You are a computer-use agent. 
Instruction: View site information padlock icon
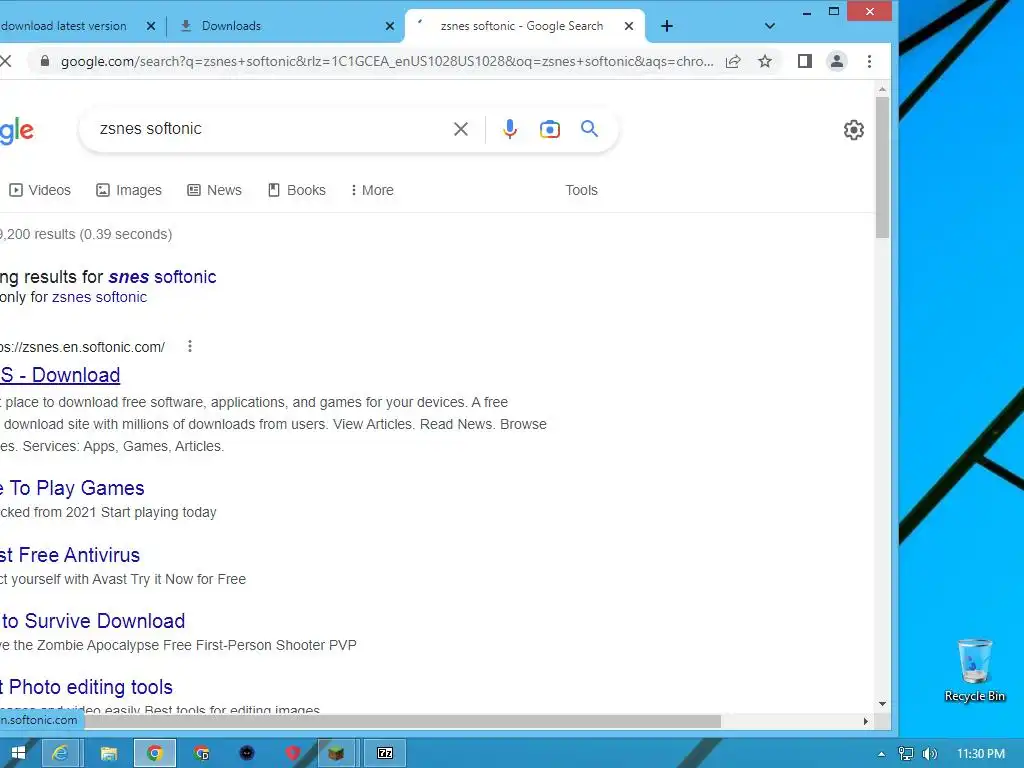(44, 61)
